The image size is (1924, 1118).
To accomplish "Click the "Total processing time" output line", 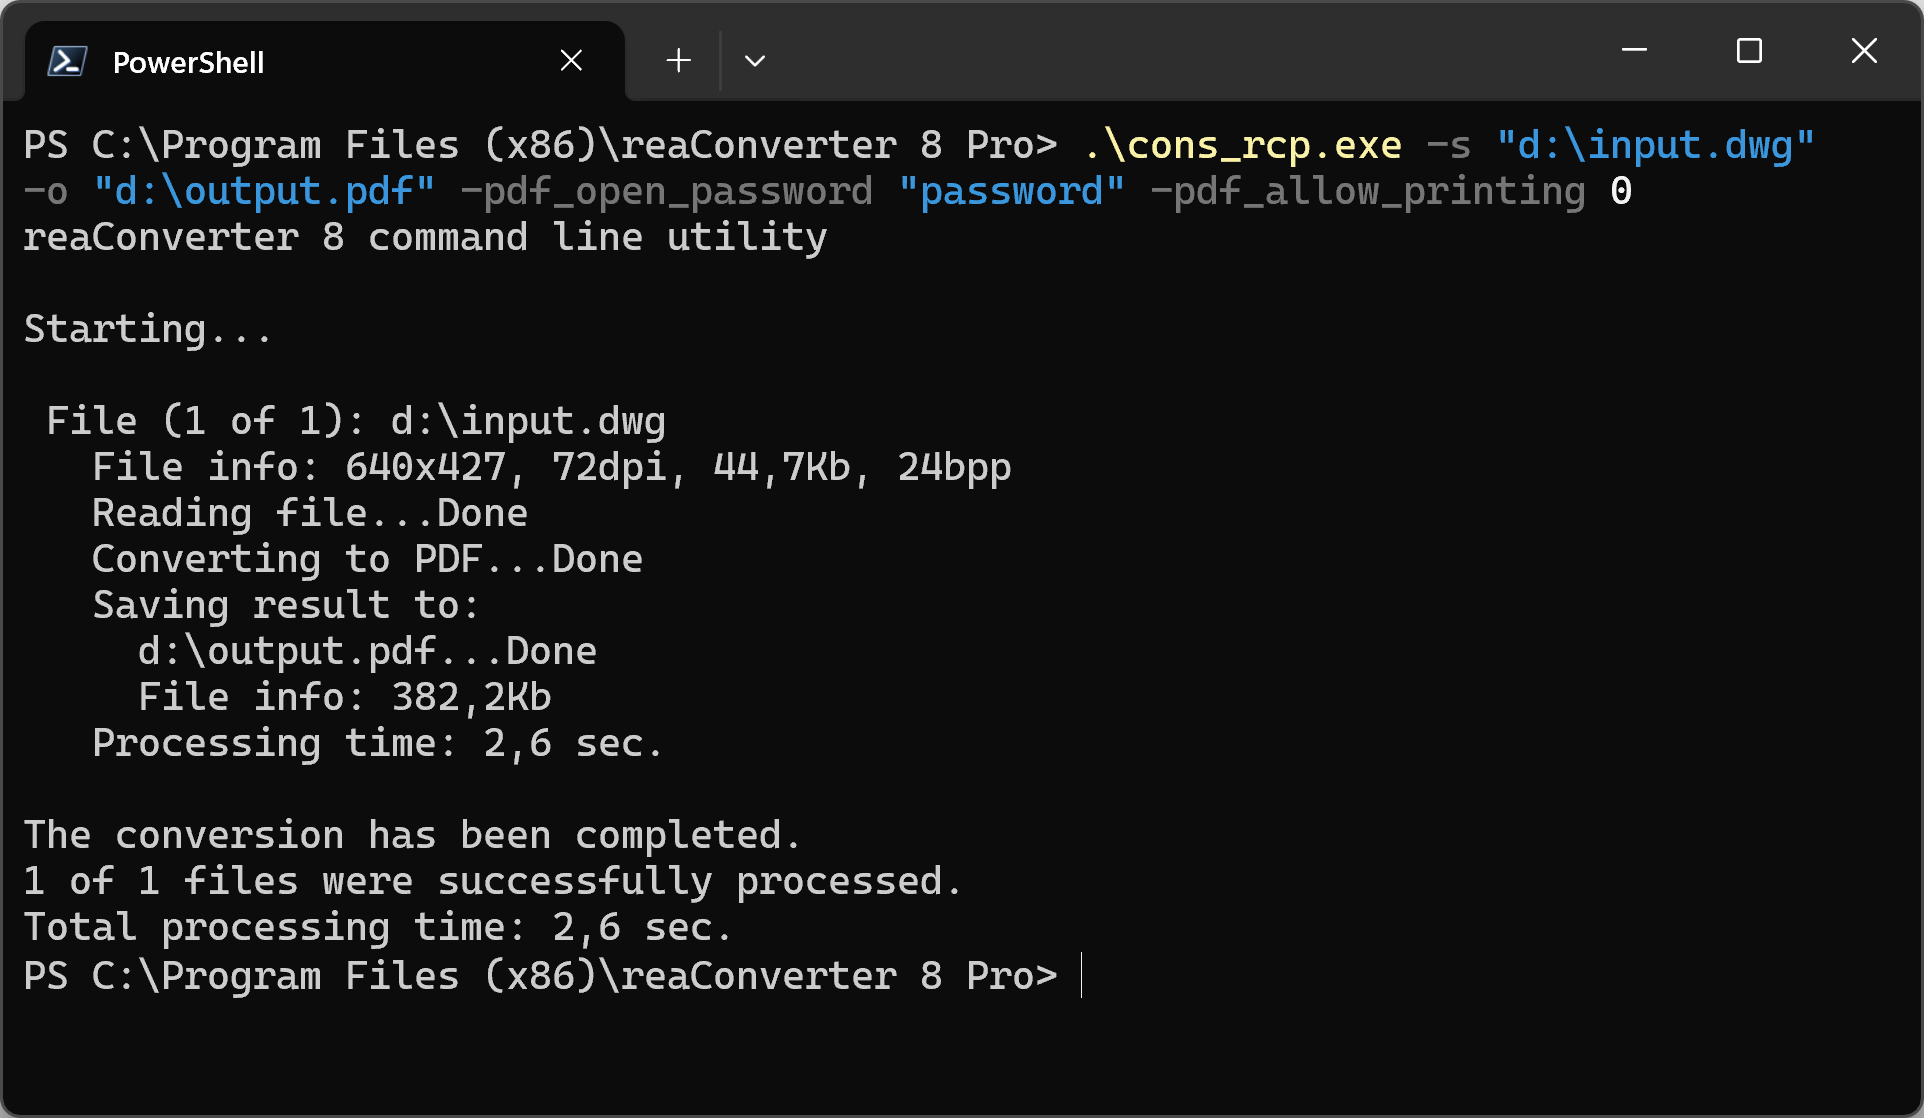I will coord(377,927).
